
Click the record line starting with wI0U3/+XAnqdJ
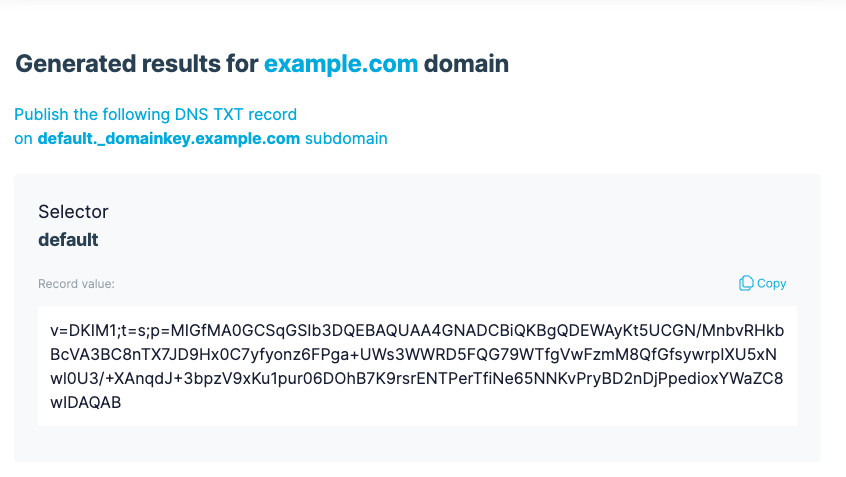pyautogui.click(x=417, y=379)
